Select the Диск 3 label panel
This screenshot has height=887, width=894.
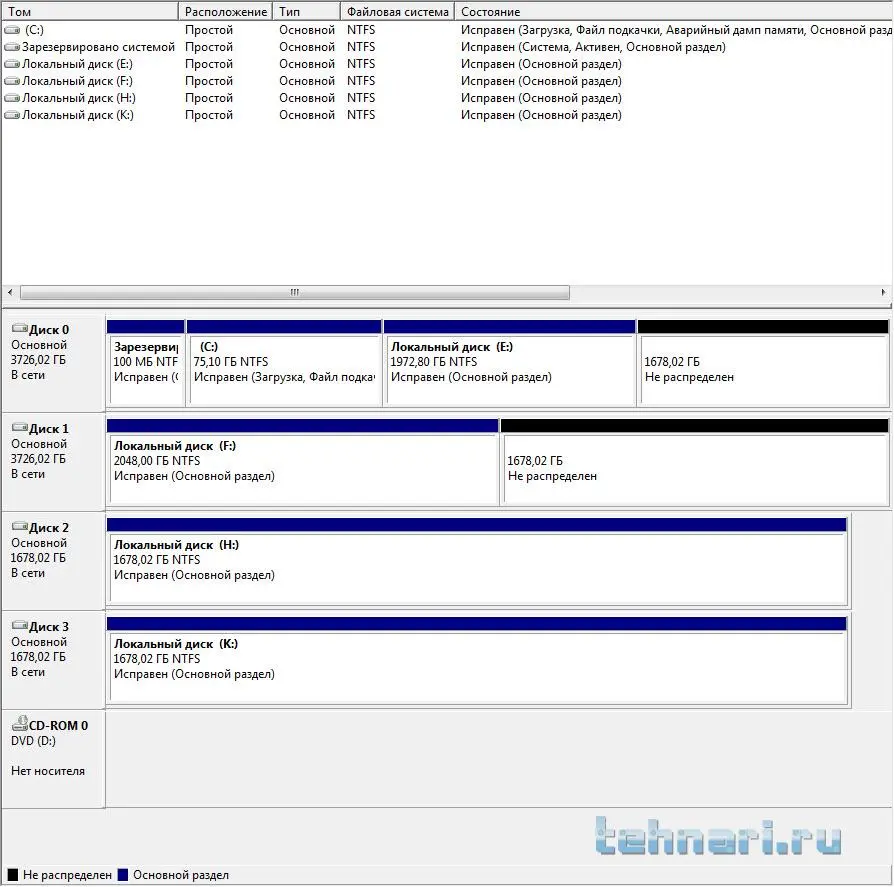tap(54, 660)
